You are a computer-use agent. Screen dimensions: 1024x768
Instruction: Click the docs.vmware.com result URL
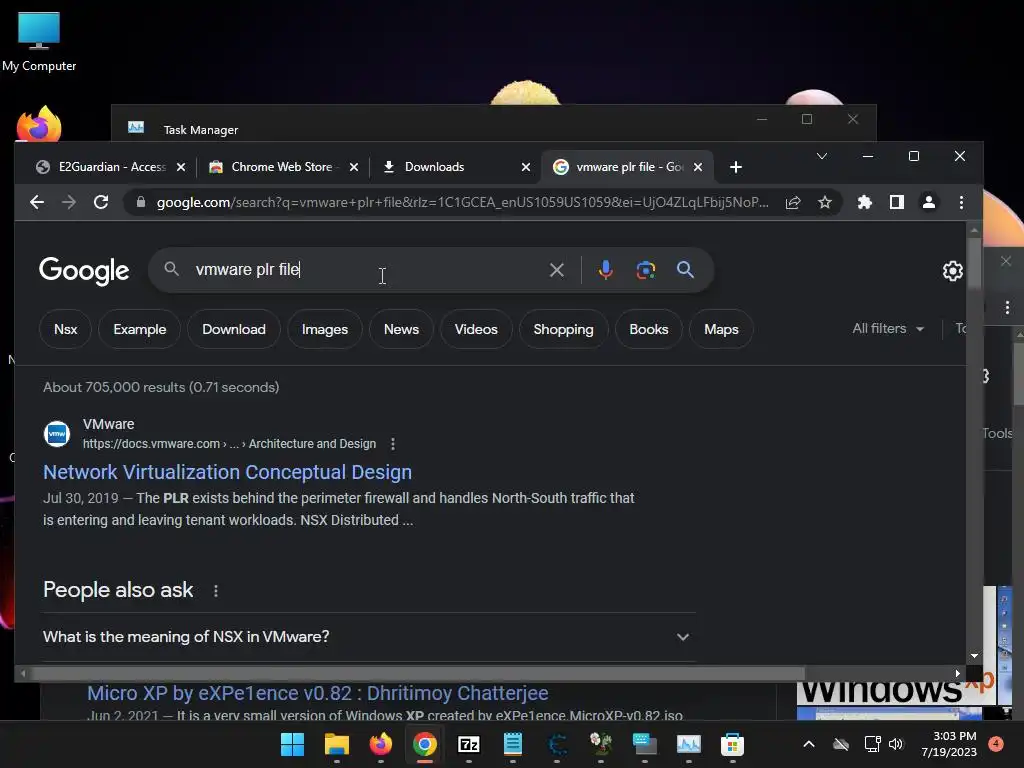point(229,444)
